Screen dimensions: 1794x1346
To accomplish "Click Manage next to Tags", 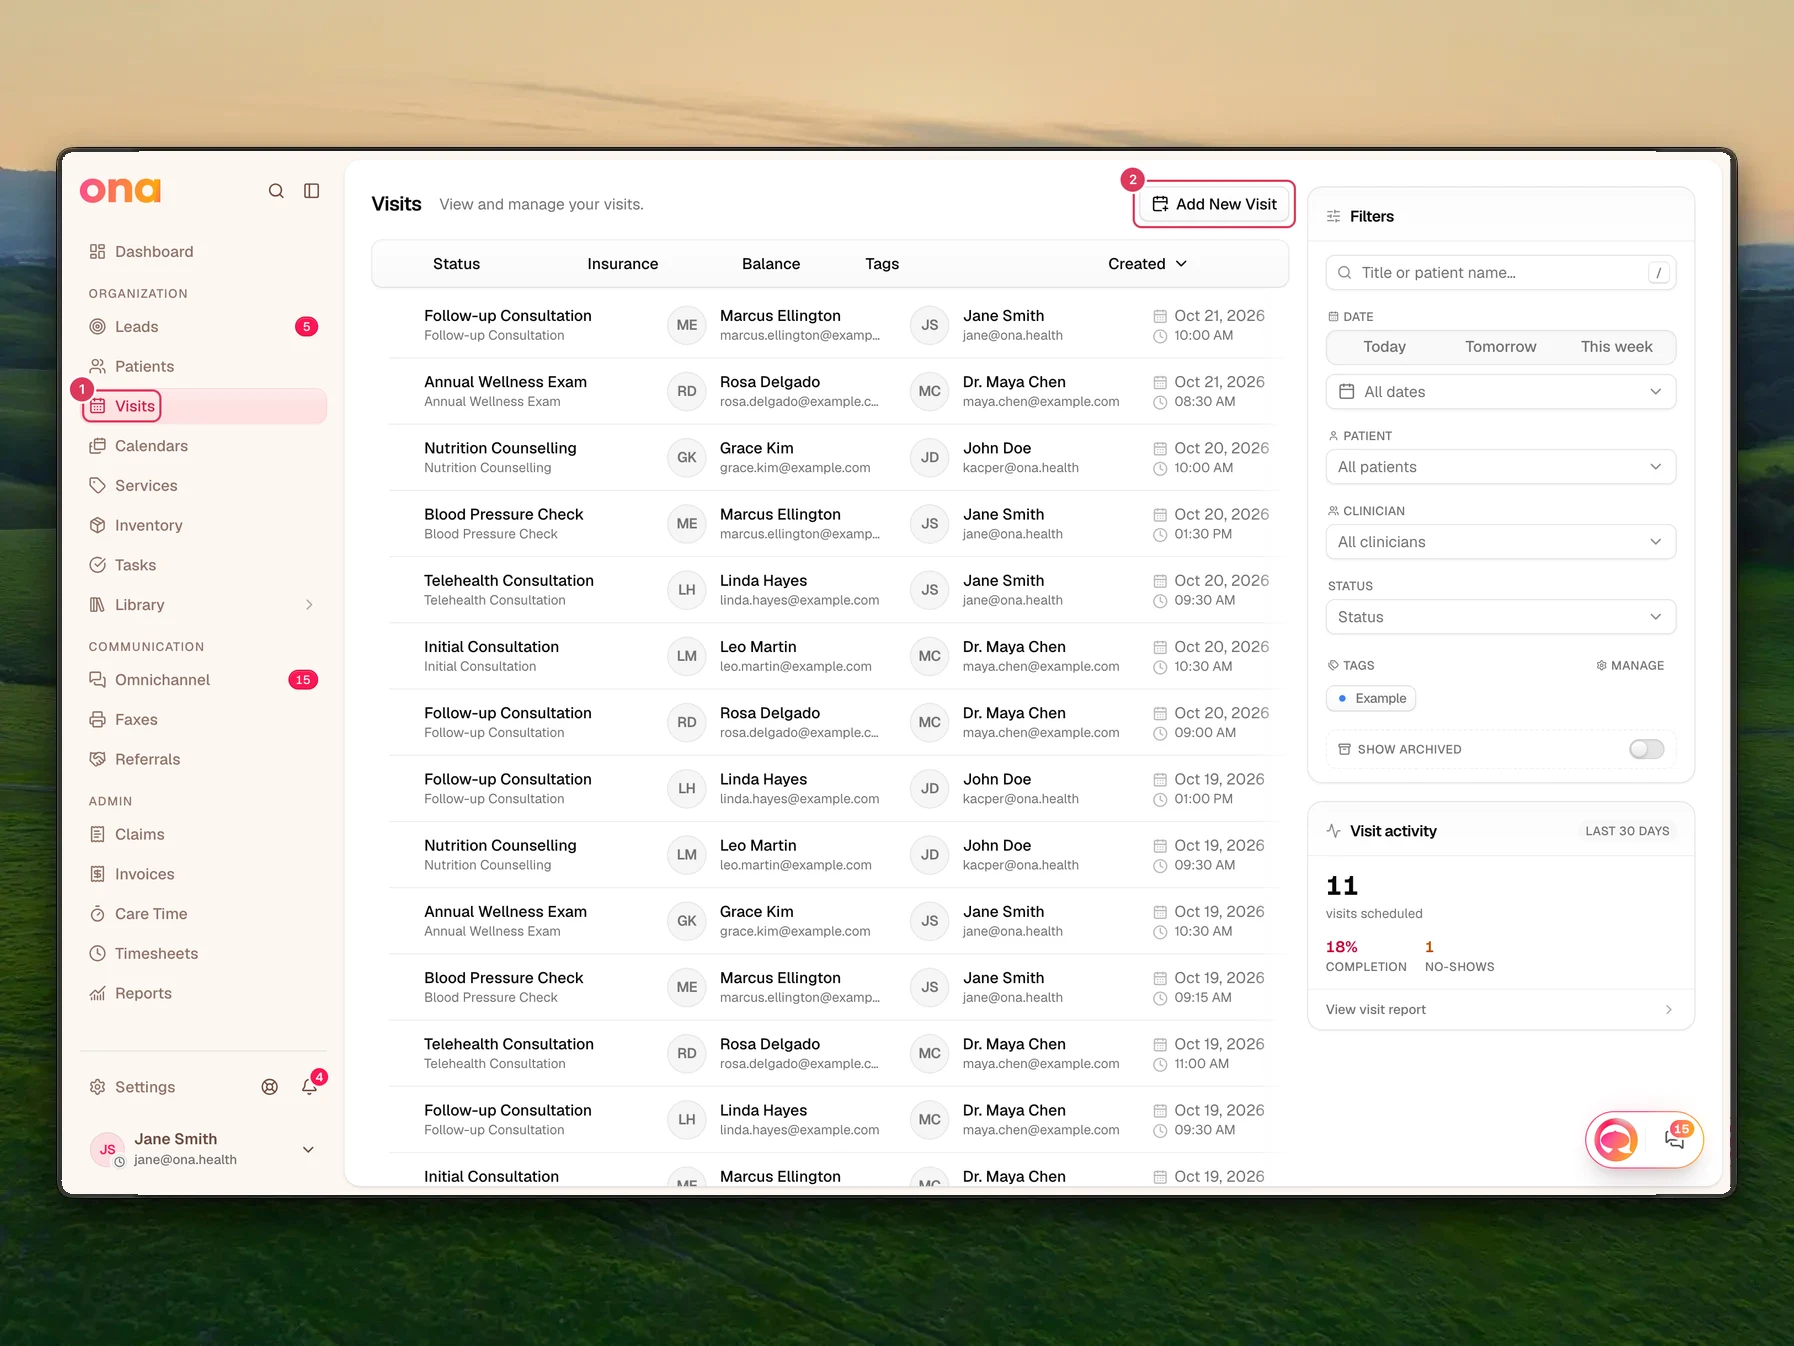I will [1630, 666].
